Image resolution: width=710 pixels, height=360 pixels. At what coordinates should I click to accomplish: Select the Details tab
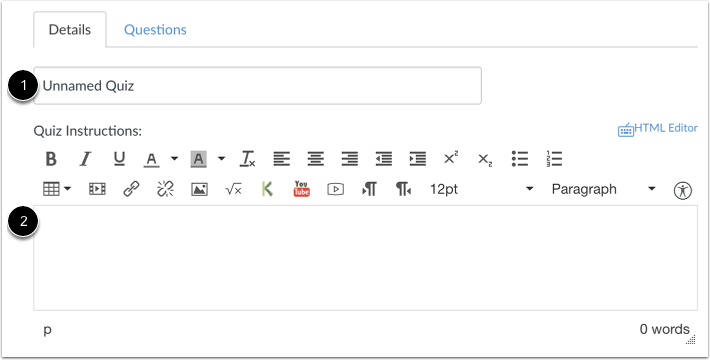[70, 30]
